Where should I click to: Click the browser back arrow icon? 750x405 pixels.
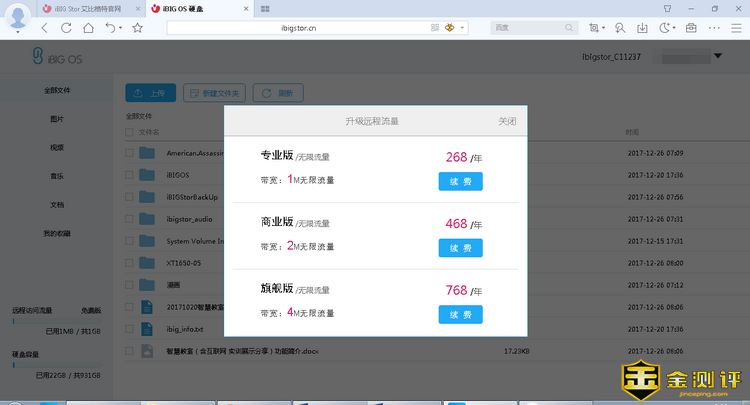[x=44, y=28]
